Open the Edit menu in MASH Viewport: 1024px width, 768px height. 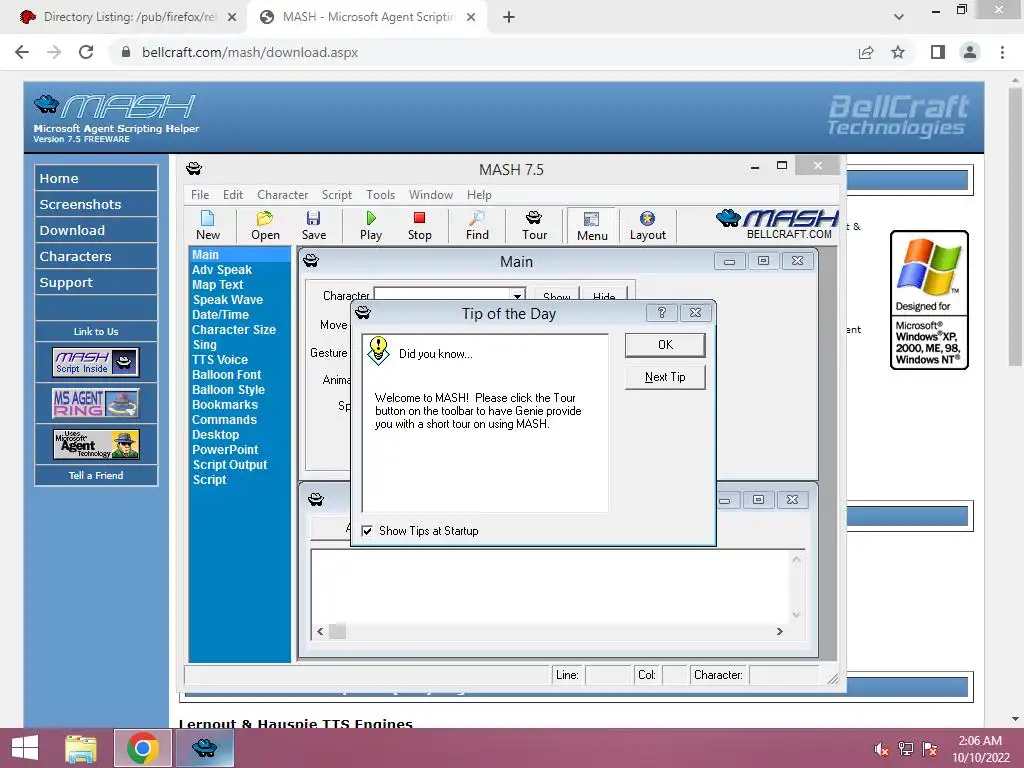tap(232, 195)
